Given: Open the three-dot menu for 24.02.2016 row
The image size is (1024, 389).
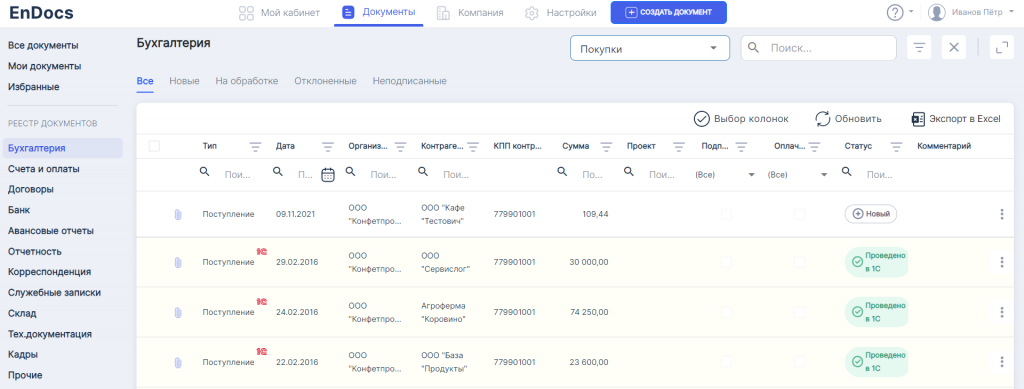Looking at the screenshot, I should pos(1002,313).
